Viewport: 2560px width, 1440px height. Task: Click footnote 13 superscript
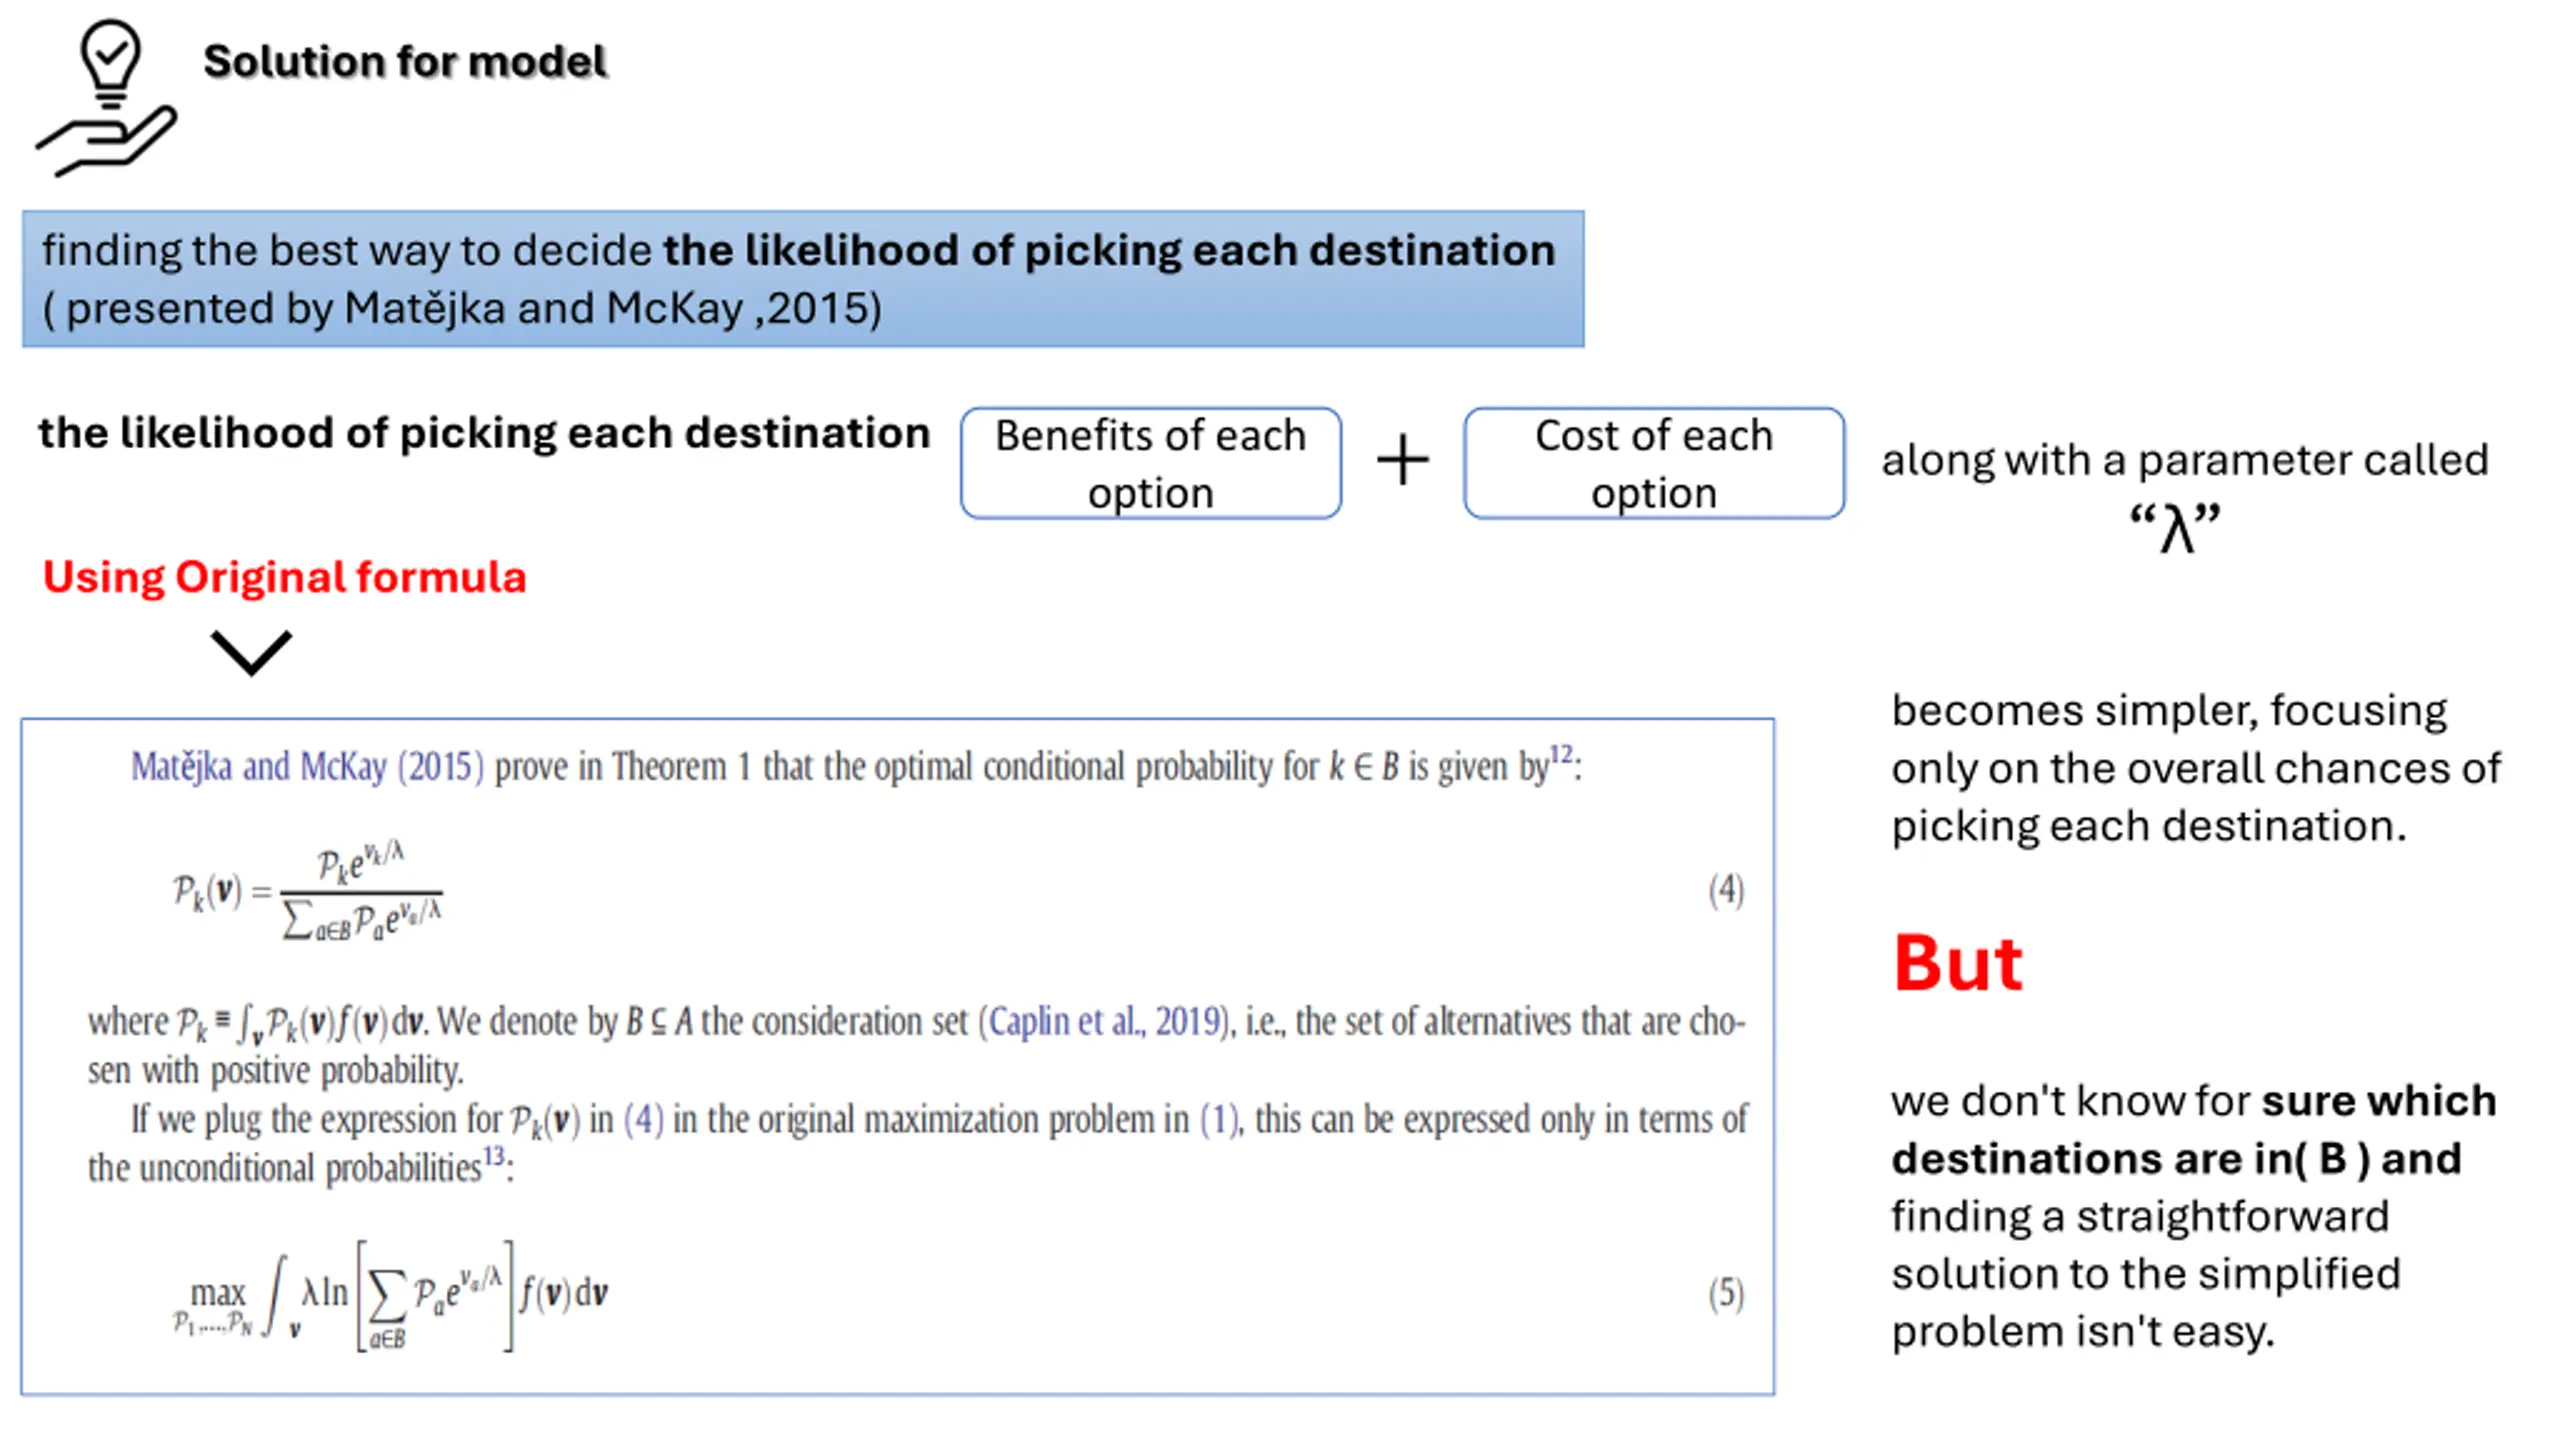click(x=494, y=1156)
